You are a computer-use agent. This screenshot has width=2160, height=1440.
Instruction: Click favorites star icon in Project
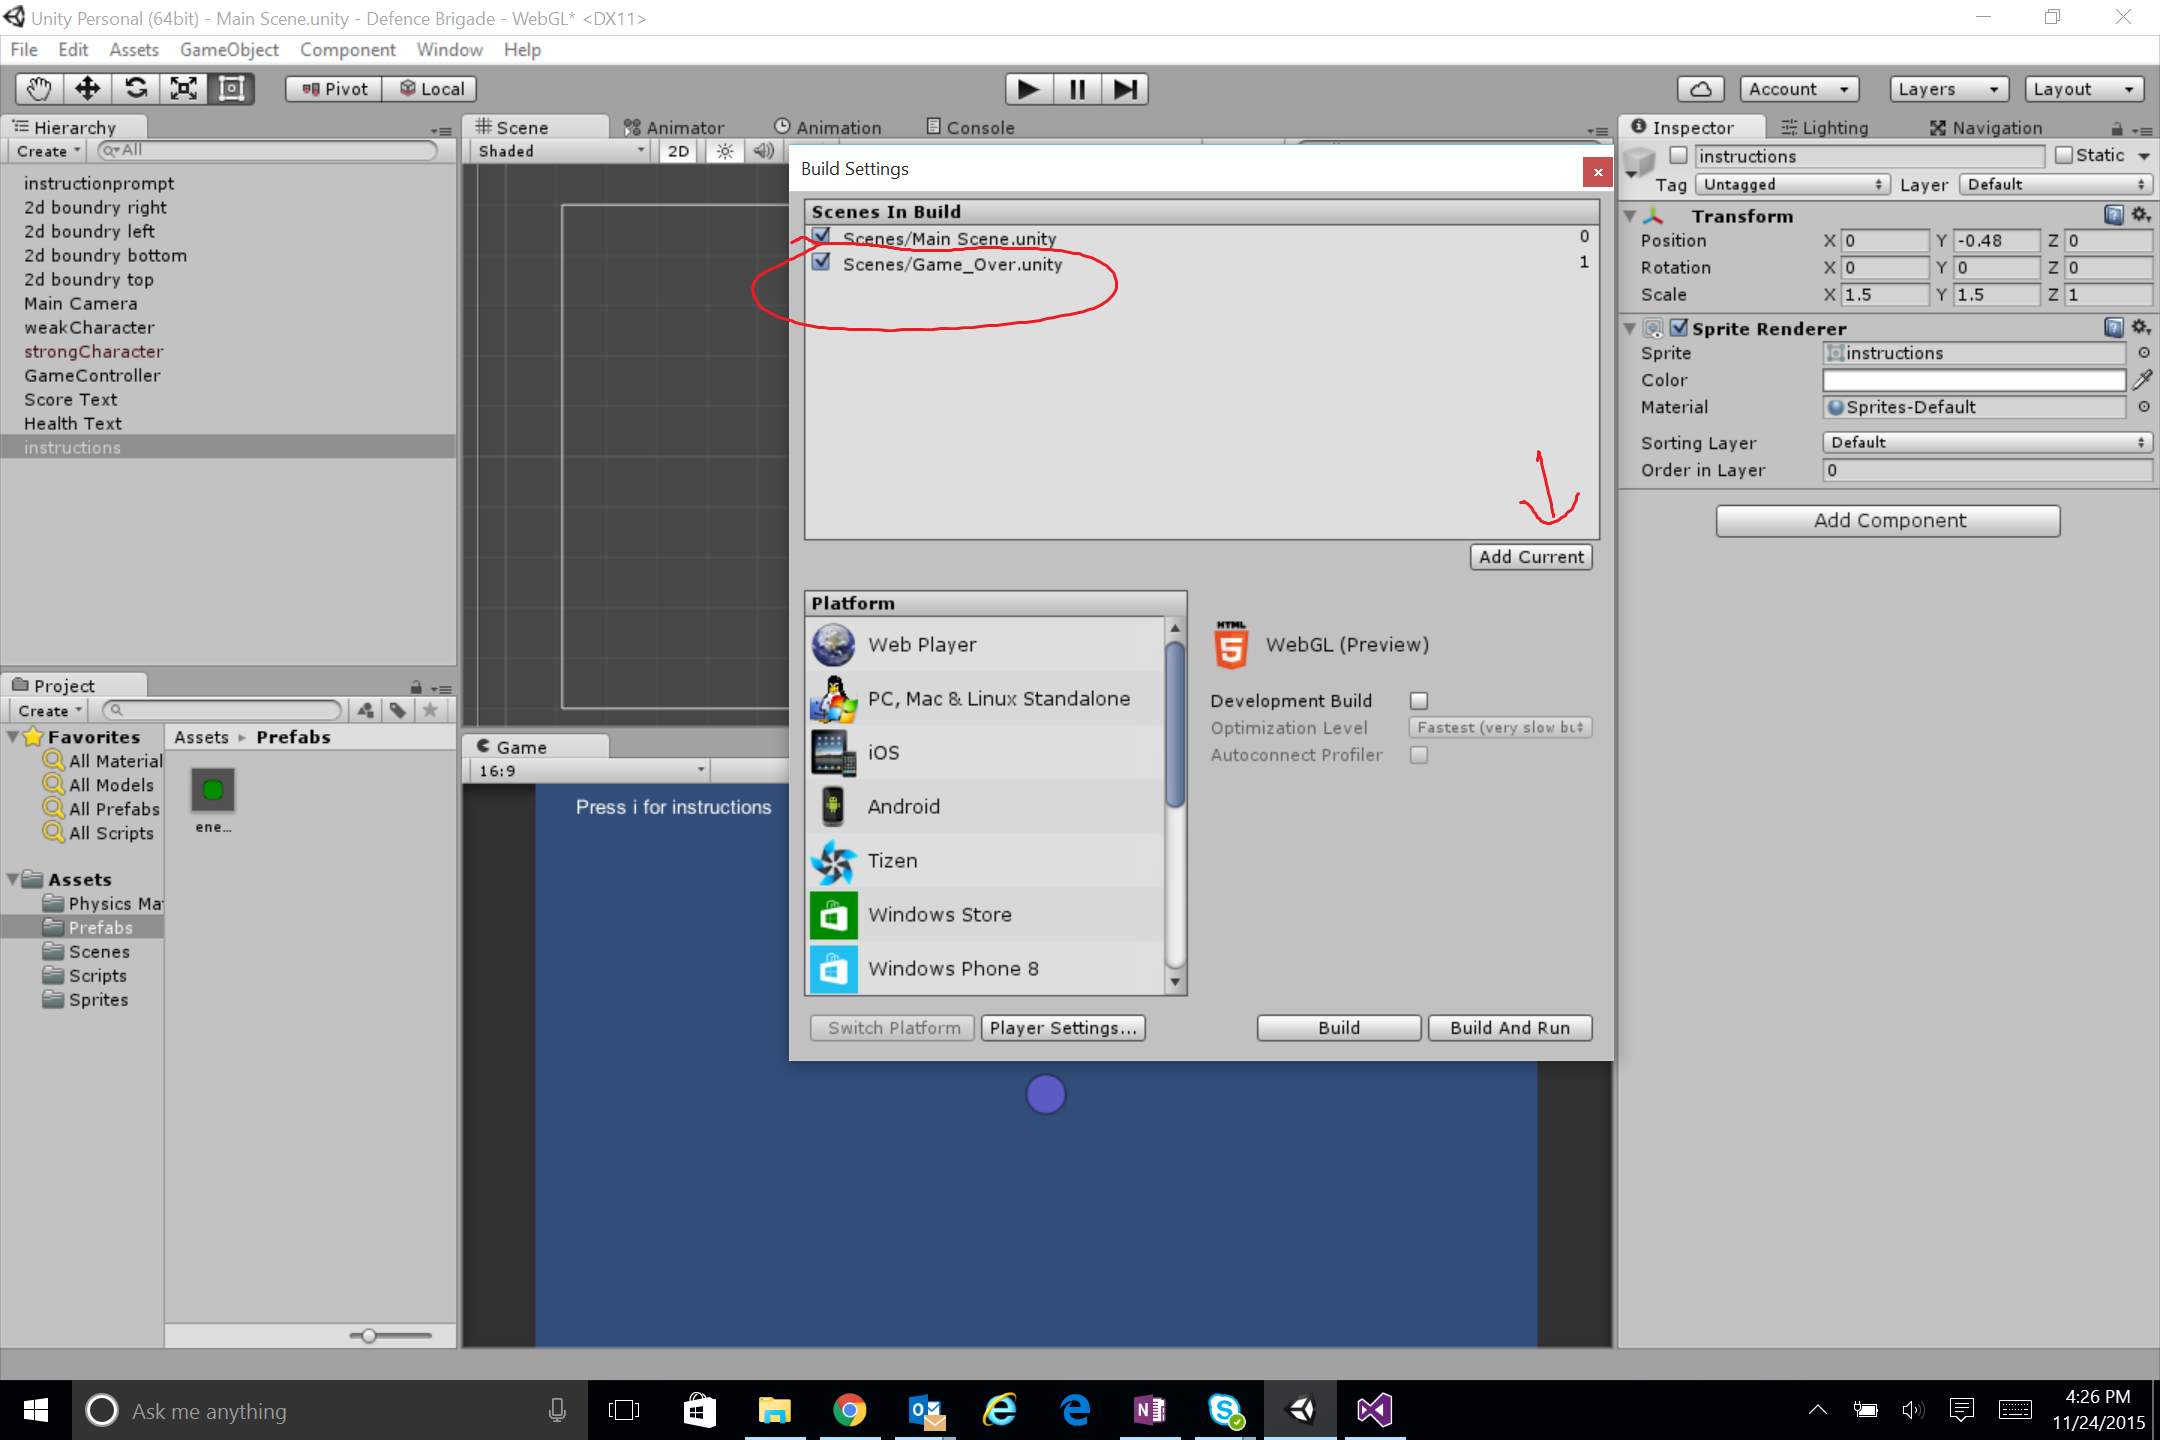(x=430, y=710)
